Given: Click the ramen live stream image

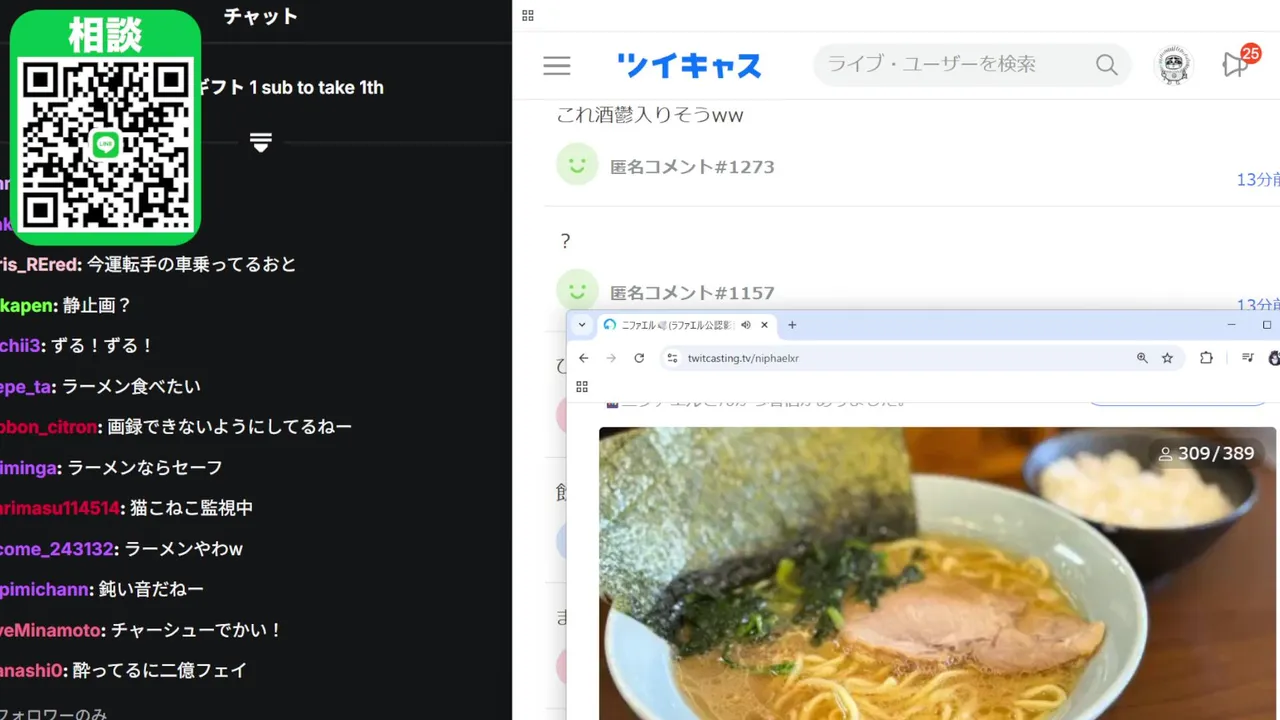Looking at the screenshot, I should pyautogui.click(x=937, y=573).
